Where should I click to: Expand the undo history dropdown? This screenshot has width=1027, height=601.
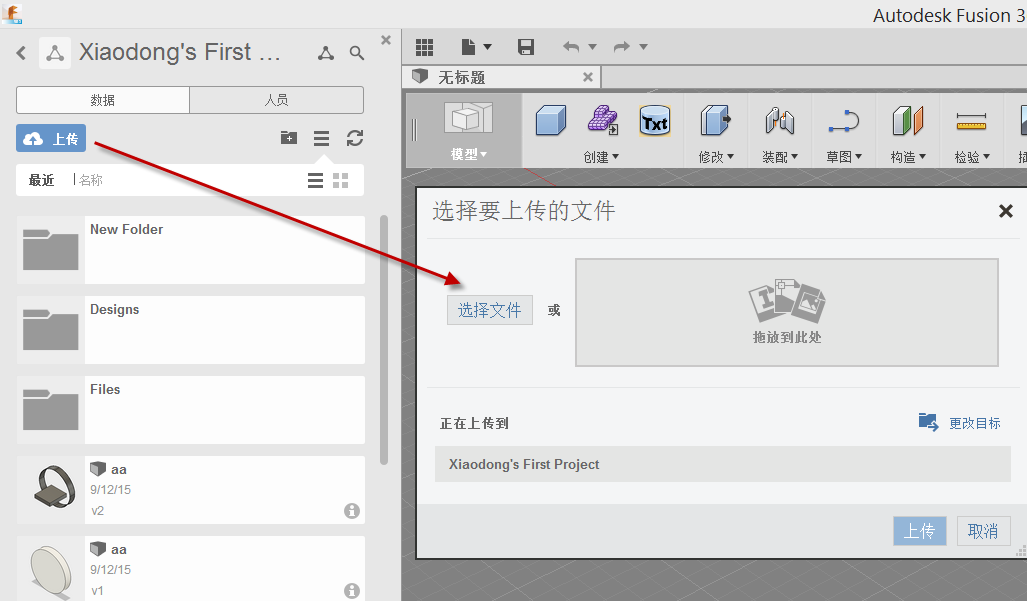[x=593, y=47]
